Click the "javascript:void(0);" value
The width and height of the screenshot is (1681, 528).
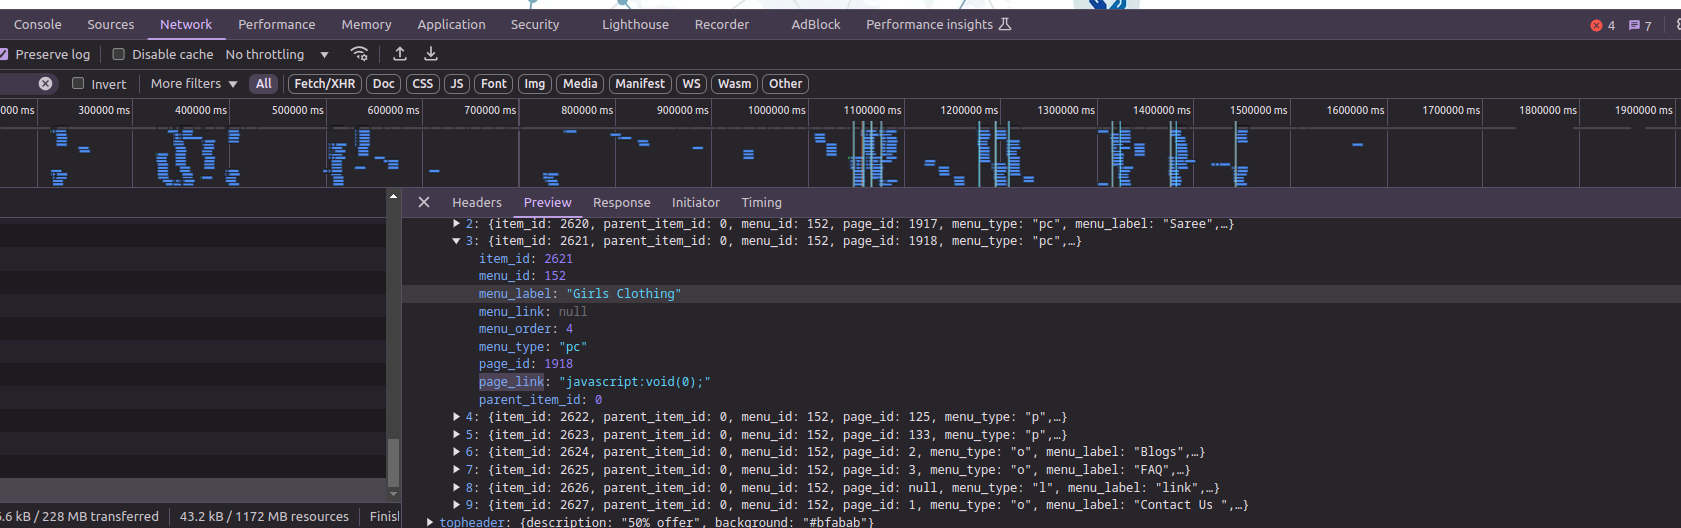(x=635, y=382)
